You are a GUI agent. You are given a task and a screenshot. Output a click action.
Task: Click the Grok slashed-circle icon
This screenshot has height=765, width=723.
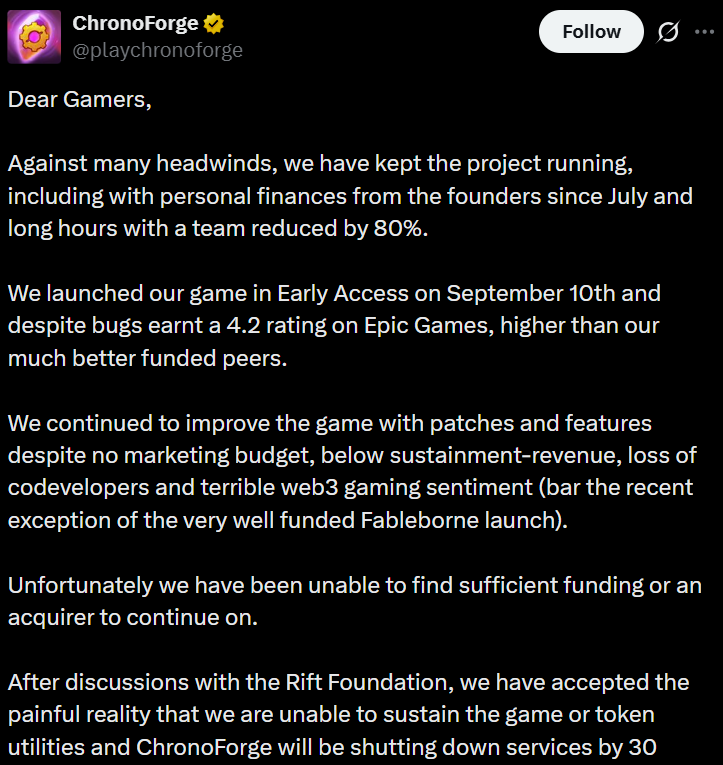(667, 32)
